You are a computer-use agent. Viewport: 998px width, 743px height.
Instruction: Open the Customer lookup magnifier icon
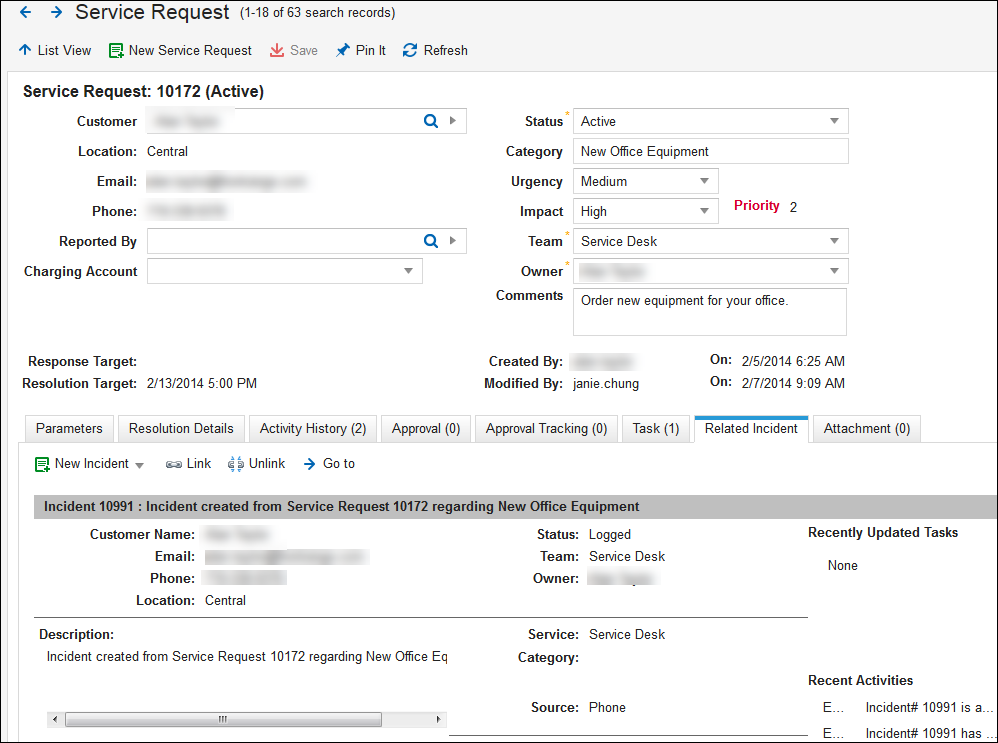(x=430, y=121)
